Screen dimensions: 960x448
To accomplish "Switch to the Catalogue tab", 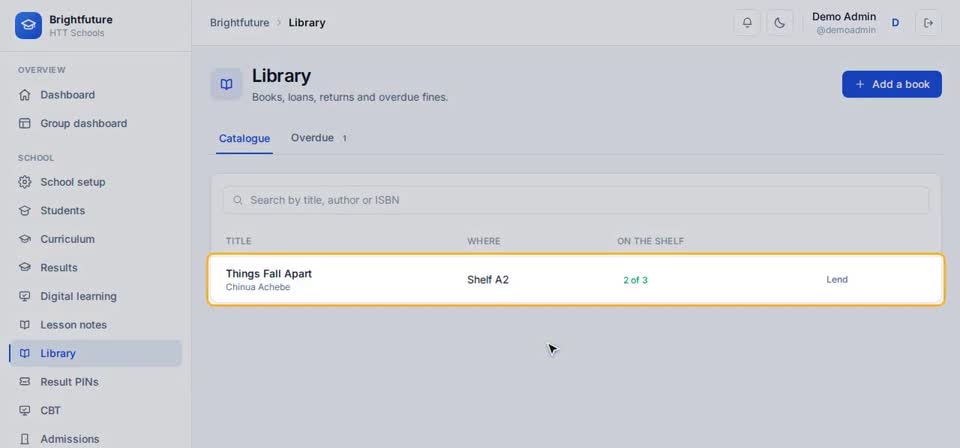I will click(x=244, y=138).
